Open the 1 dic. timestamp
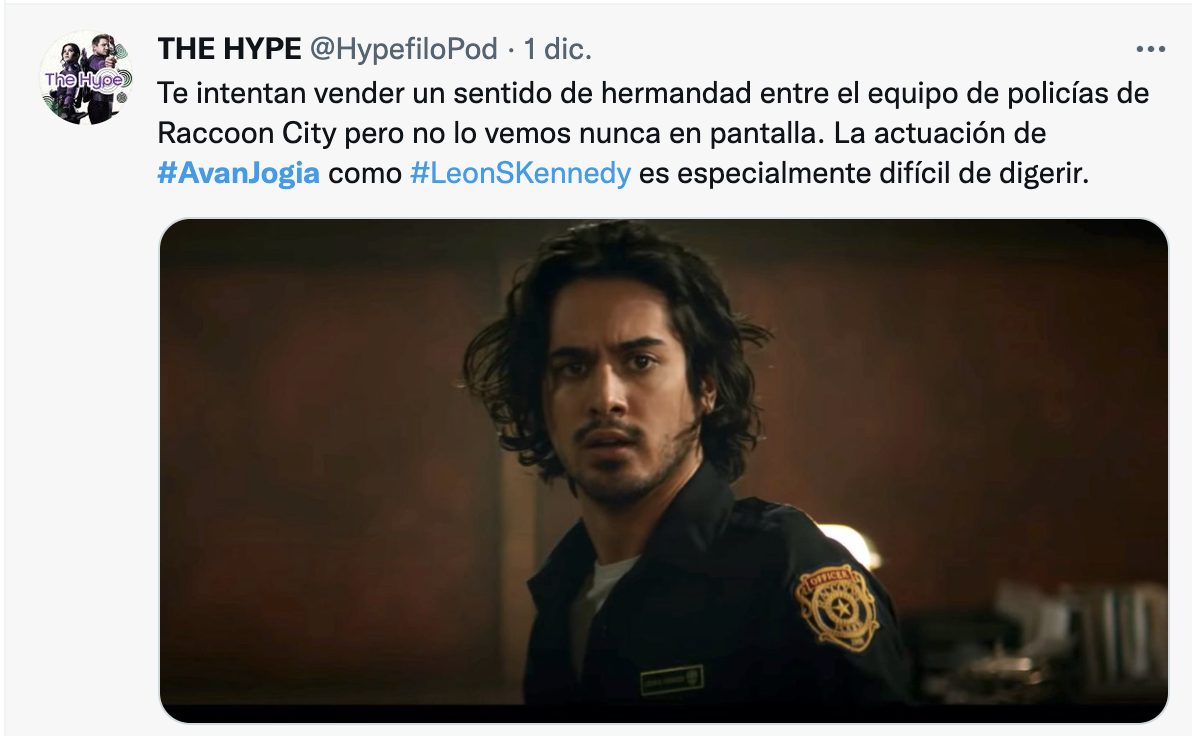Screen dimensions: 1192x736 557,49
